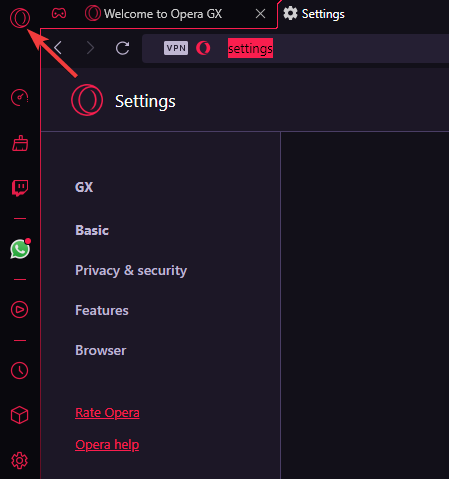This screenshot has width=449, height=479.
Task: Click the Opera icon in address bar
Action: point(203,48)
